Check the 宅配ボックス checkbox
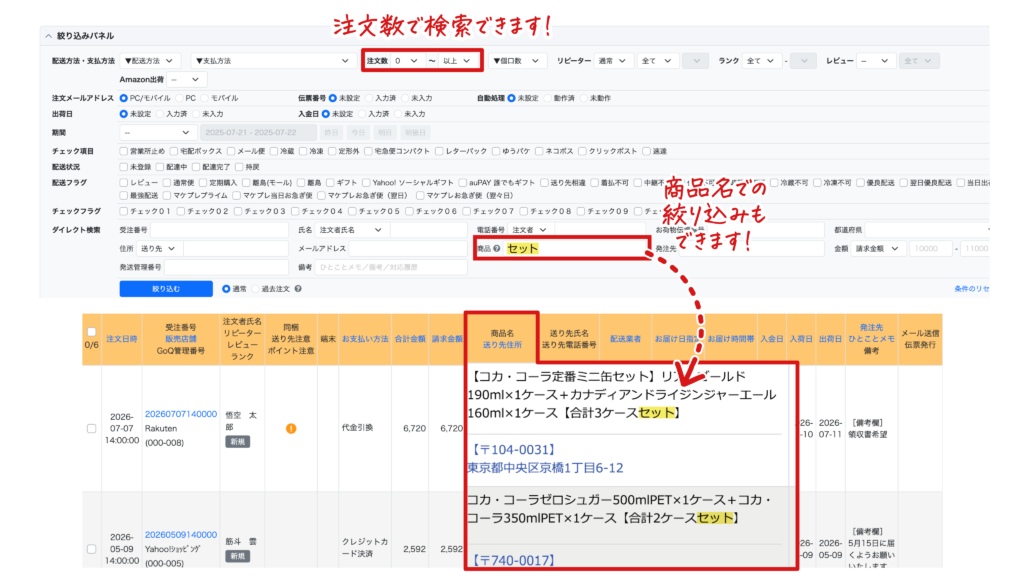Viewport: 1024px width, 583px height. point(174,151)
